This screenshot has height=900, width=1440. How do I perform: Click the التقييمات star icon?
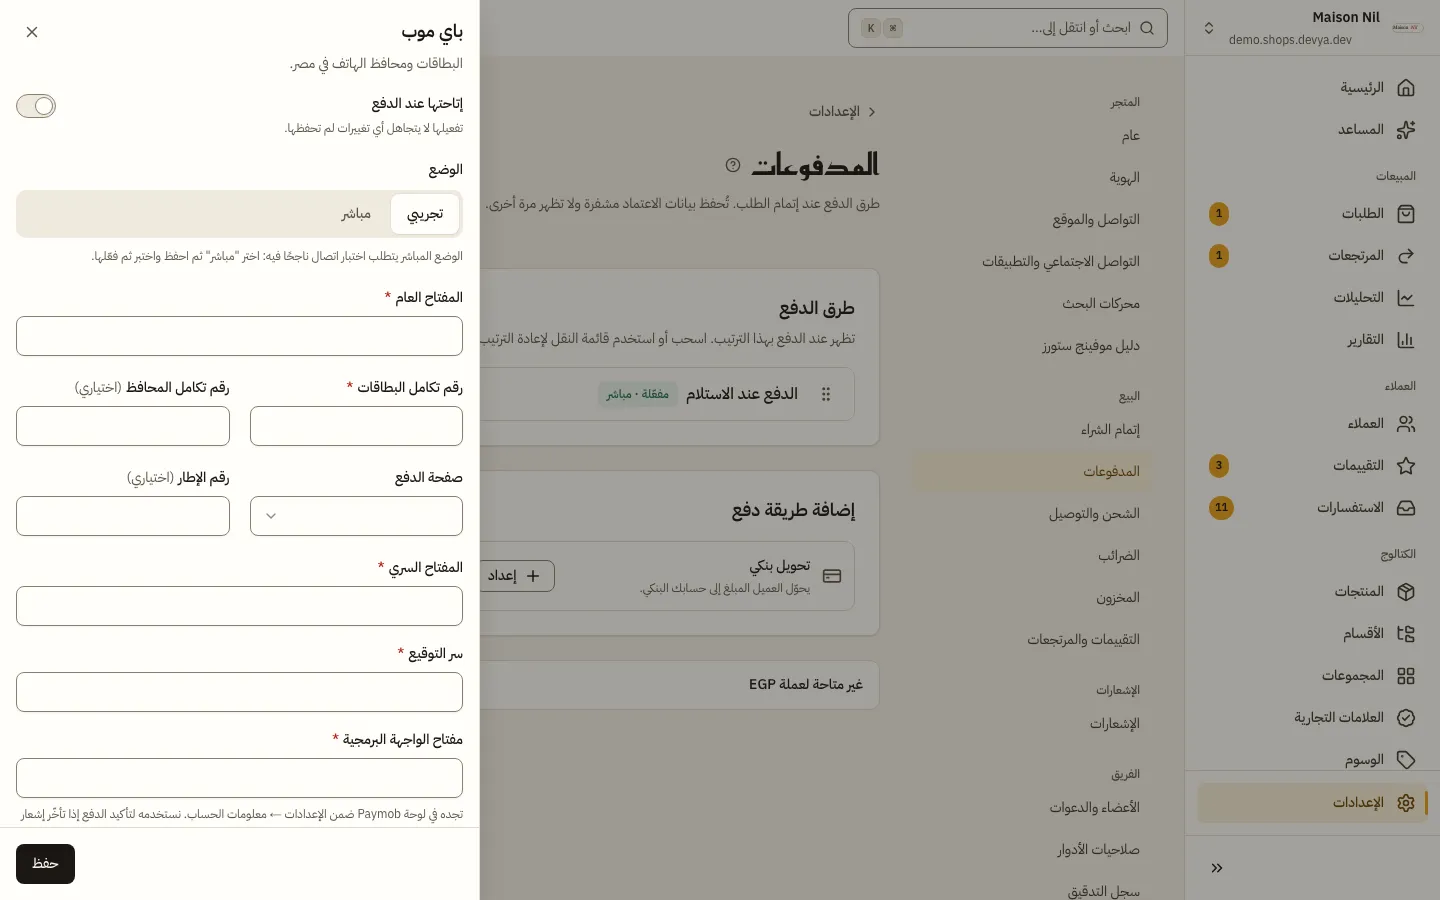pyautogui.click(x=1406, y=466)
